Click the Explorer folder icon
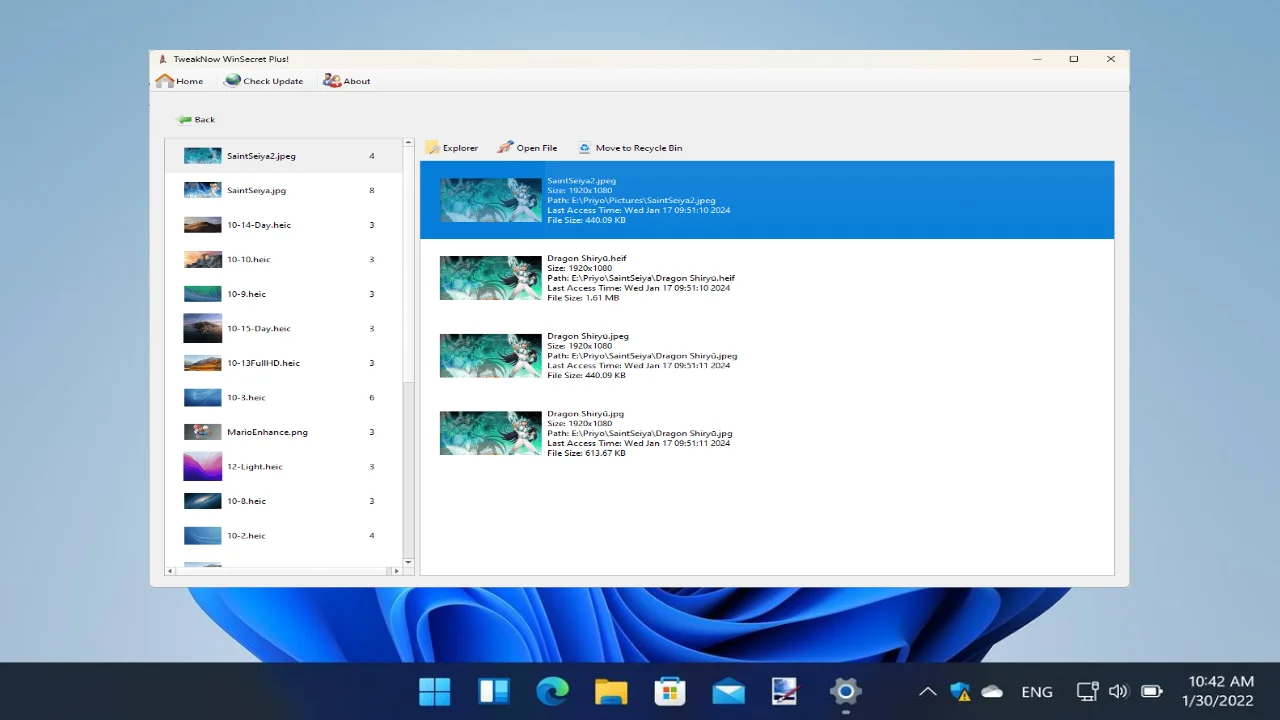 [x=432, y=148]
